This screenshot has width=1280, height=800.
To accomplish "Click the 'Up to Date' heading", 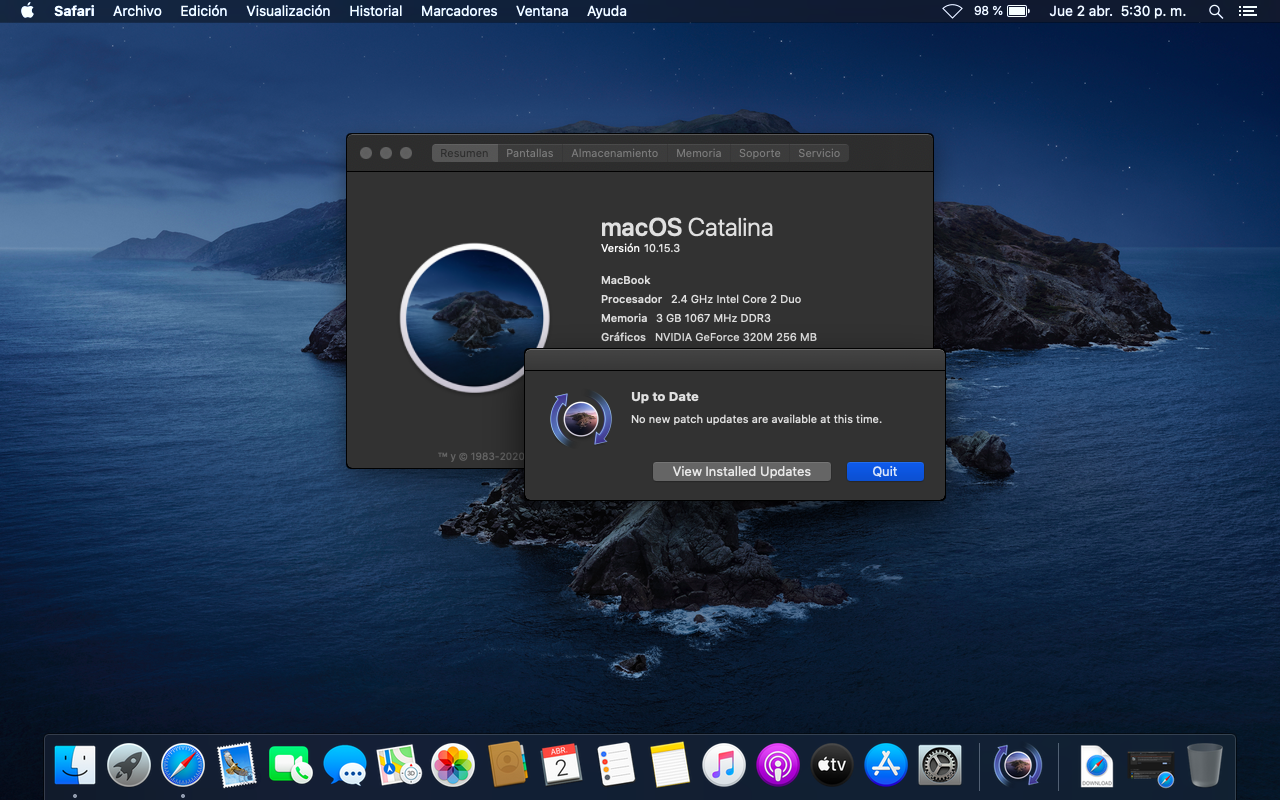I will 665,397.
